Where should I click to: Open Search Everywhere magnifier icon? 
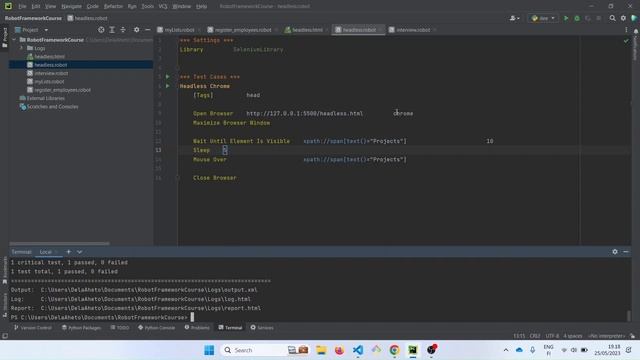[x=612, y=18]
